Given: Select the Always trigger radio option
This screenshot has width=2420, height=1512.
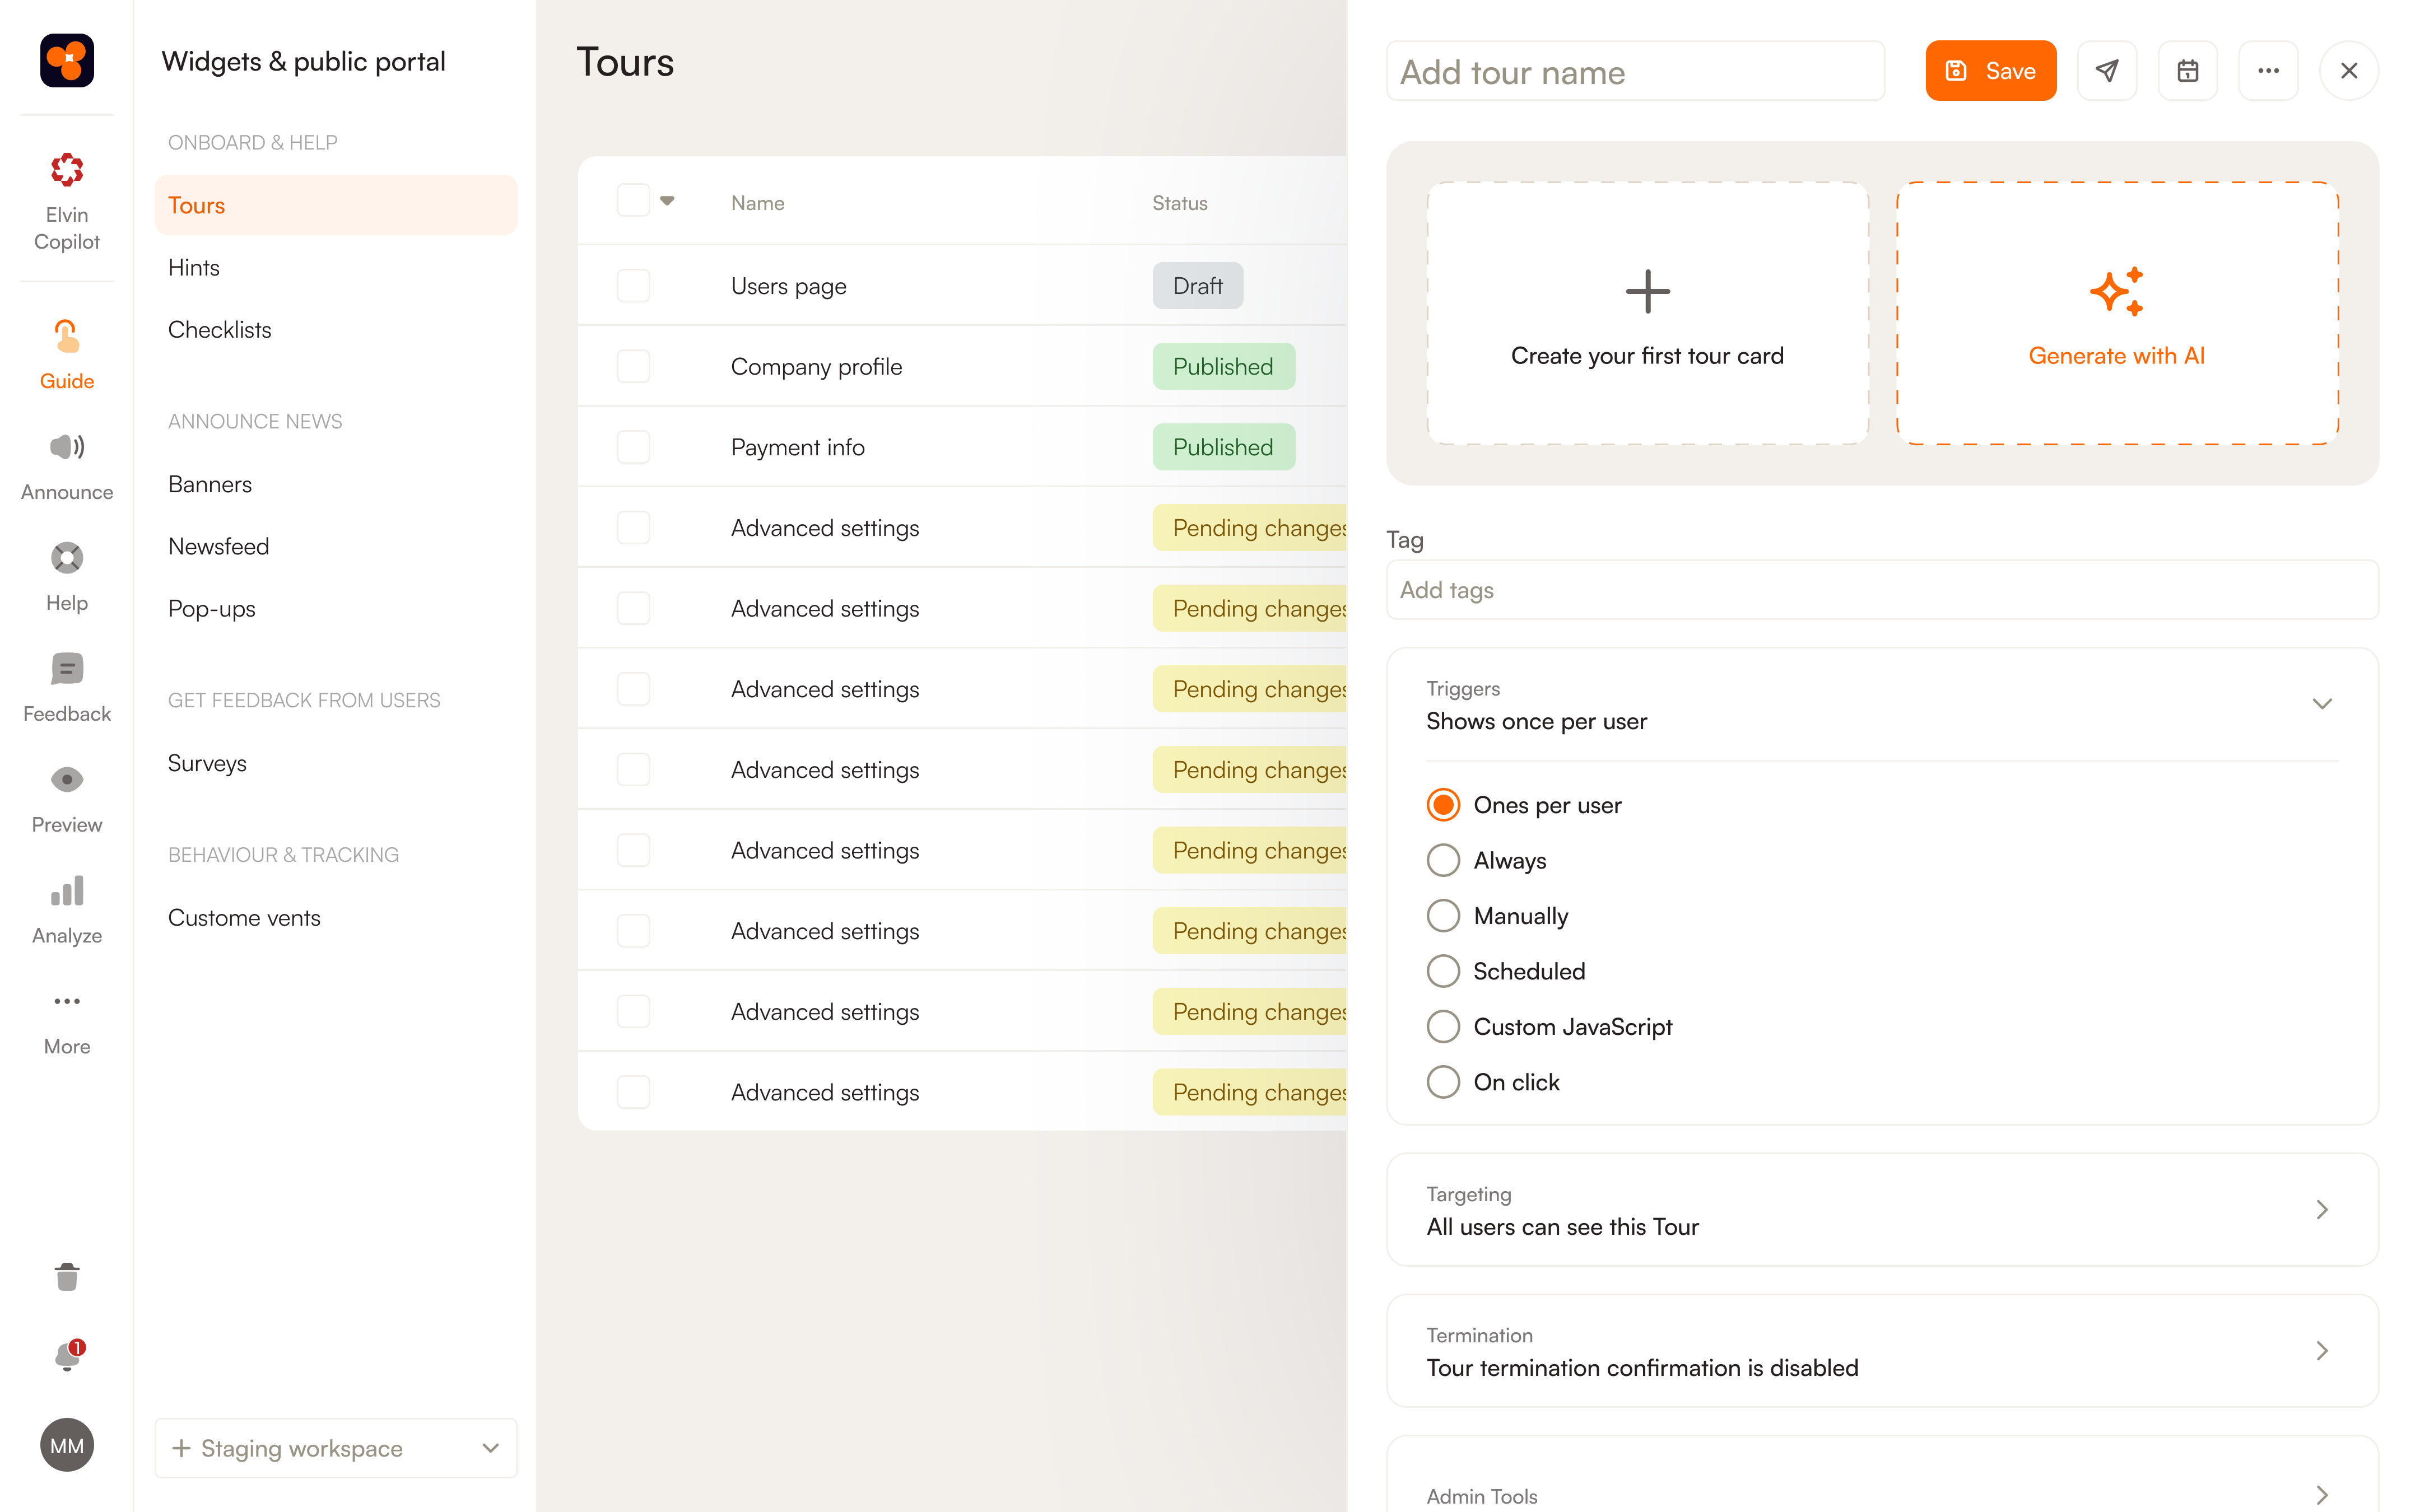Looking at the screenshot, I should 1443,860.
